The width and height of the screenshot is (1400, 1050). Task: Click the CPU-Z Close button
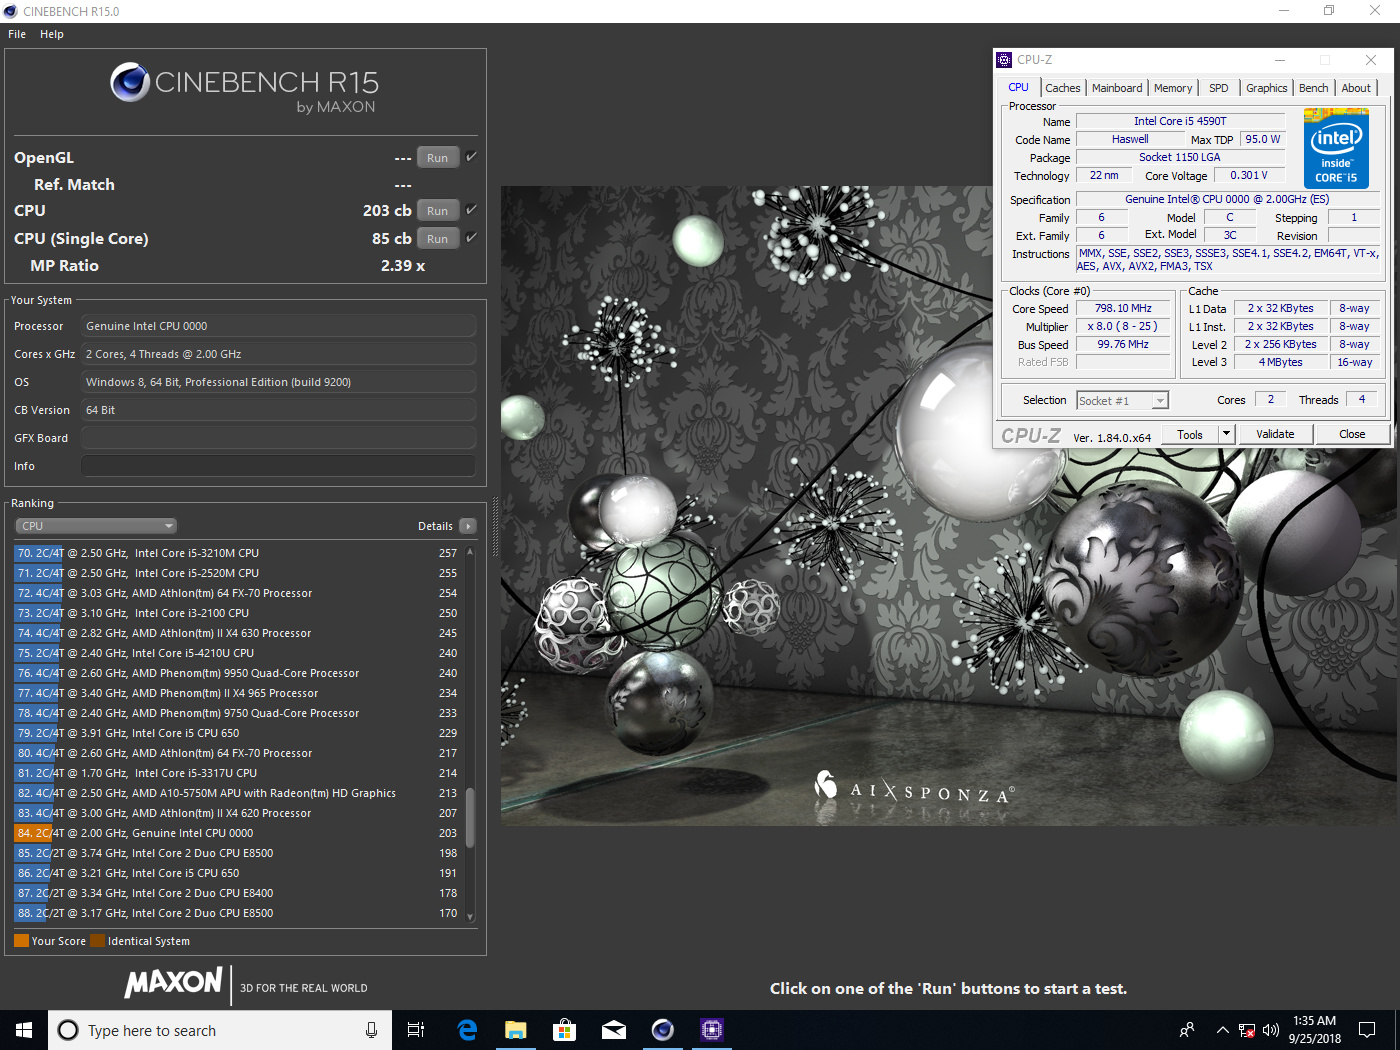[x=1352, y=434]
